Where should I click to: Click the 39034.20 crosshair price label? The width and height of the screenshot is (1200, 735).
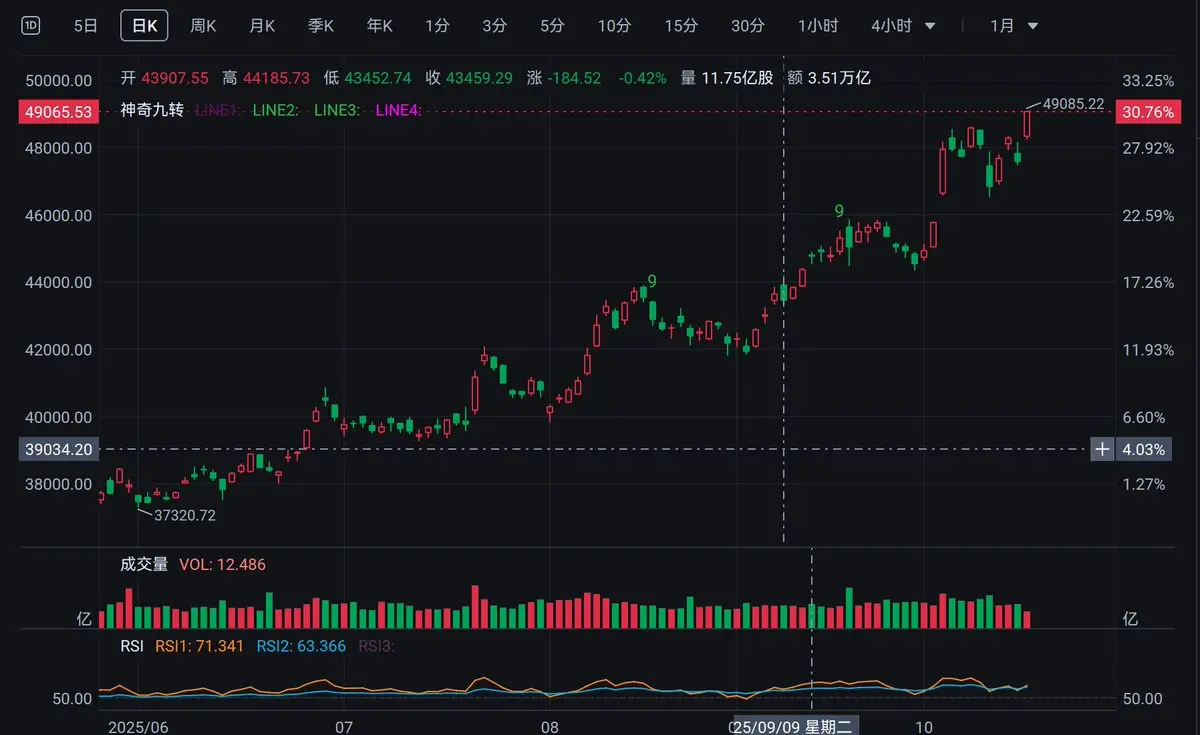[61, 450]
